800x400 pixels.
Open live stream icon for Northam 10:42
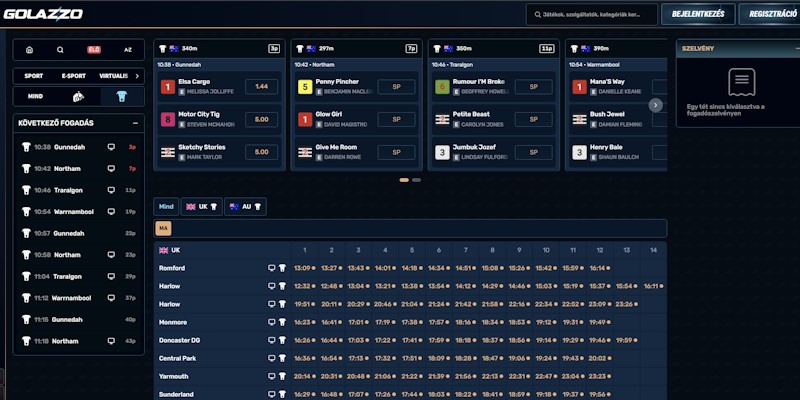point(111,168)
